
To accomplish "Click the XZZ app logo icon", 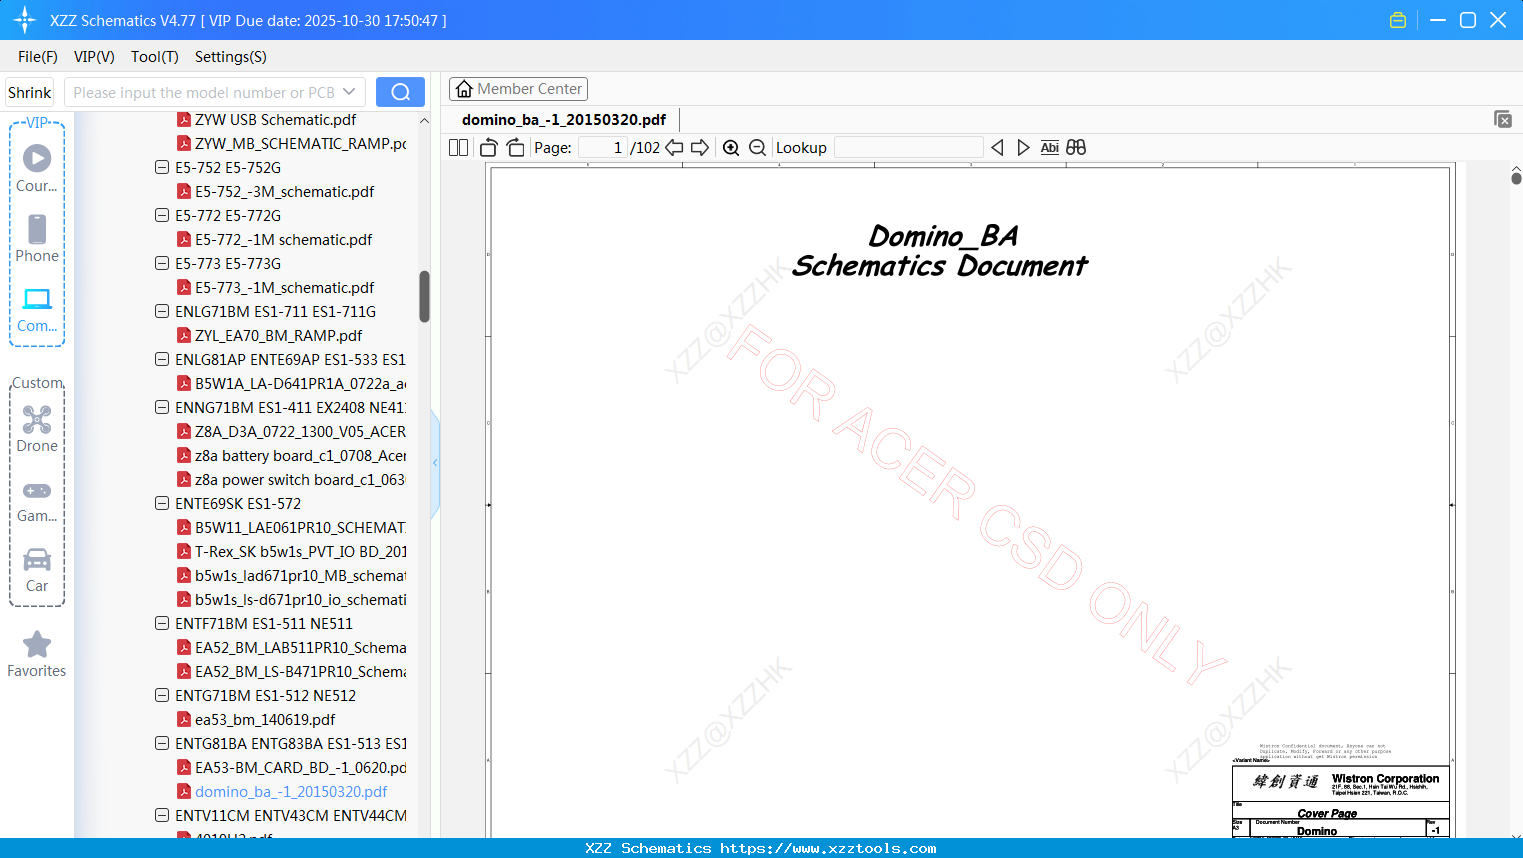I will pos(25,20).
